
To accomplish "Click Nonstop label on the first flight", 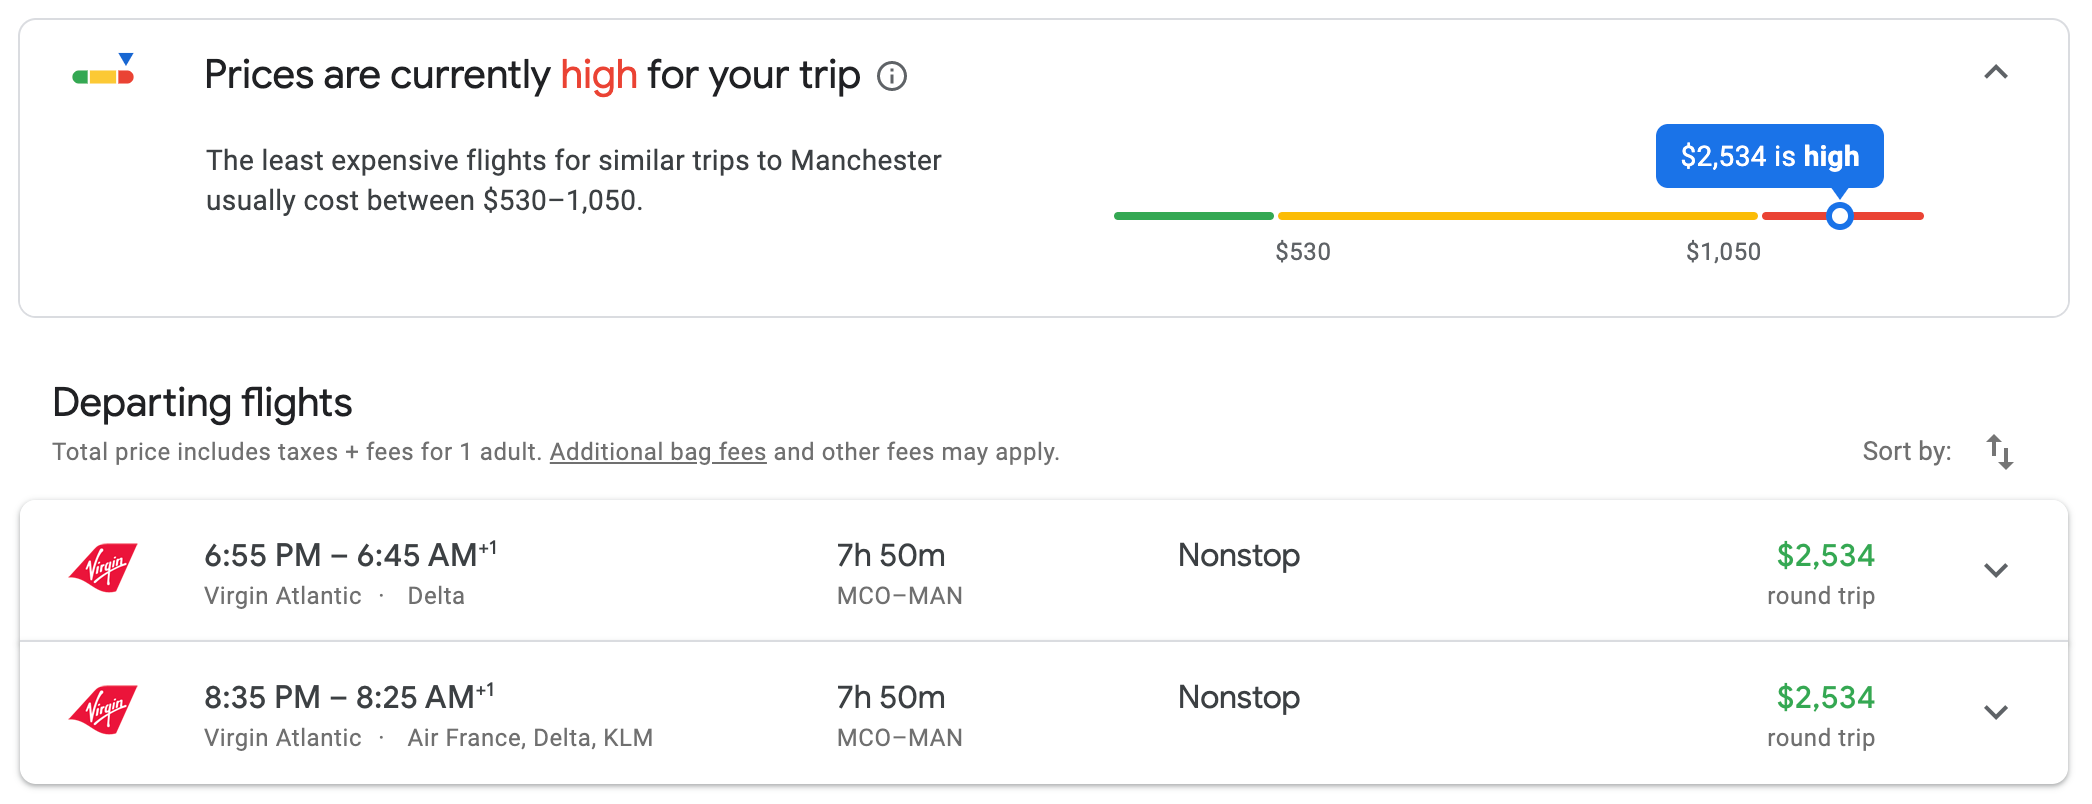I will point(1238,556).
